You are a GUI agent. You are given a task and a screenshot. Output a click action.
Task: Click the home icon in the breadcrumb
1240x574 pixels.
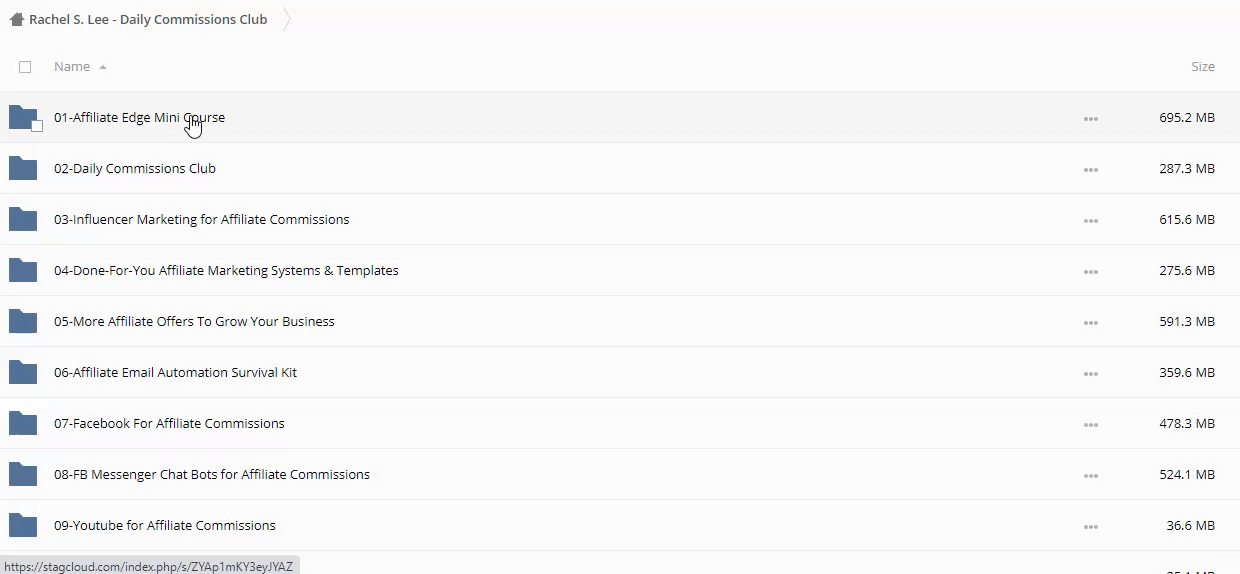point(16,19)
